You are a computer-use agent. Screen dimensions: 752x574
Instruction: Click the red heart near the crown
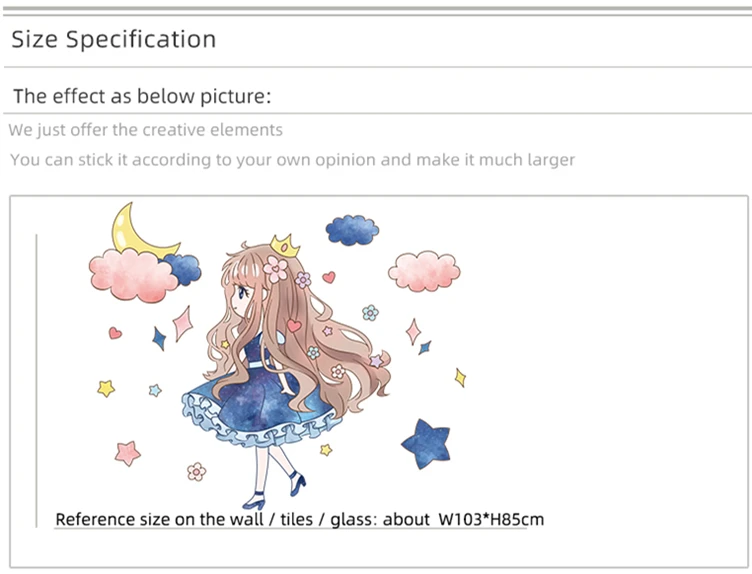[329, 277]
